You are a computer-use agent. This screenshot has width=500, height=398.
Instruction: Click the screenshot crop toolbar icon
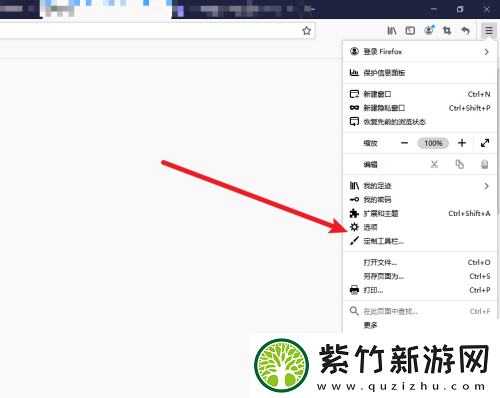pos(447,31)
